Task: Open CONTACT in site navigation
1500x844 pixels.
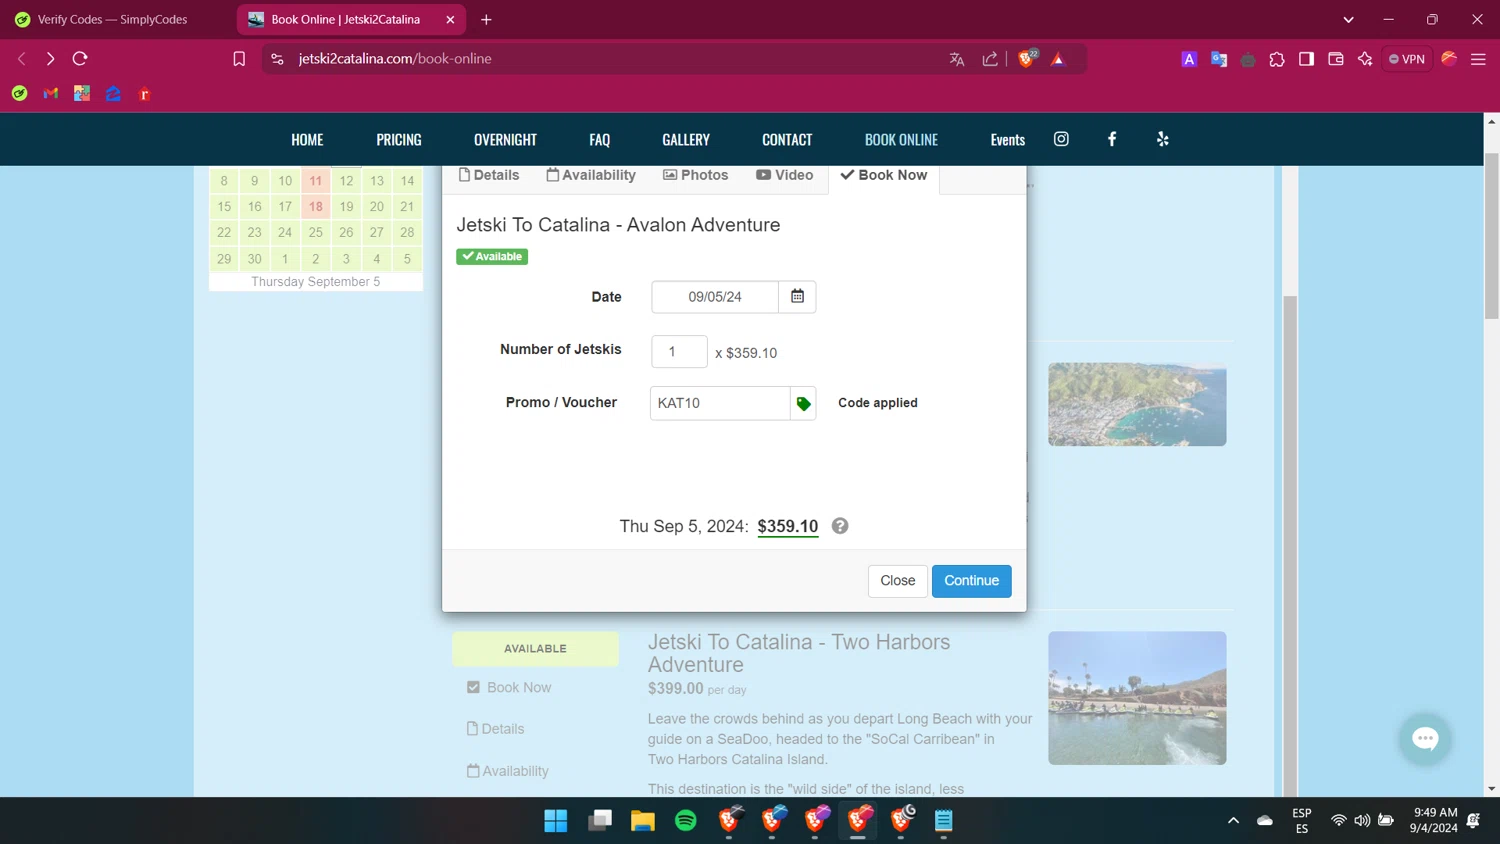Action: [x=787, y=140]
